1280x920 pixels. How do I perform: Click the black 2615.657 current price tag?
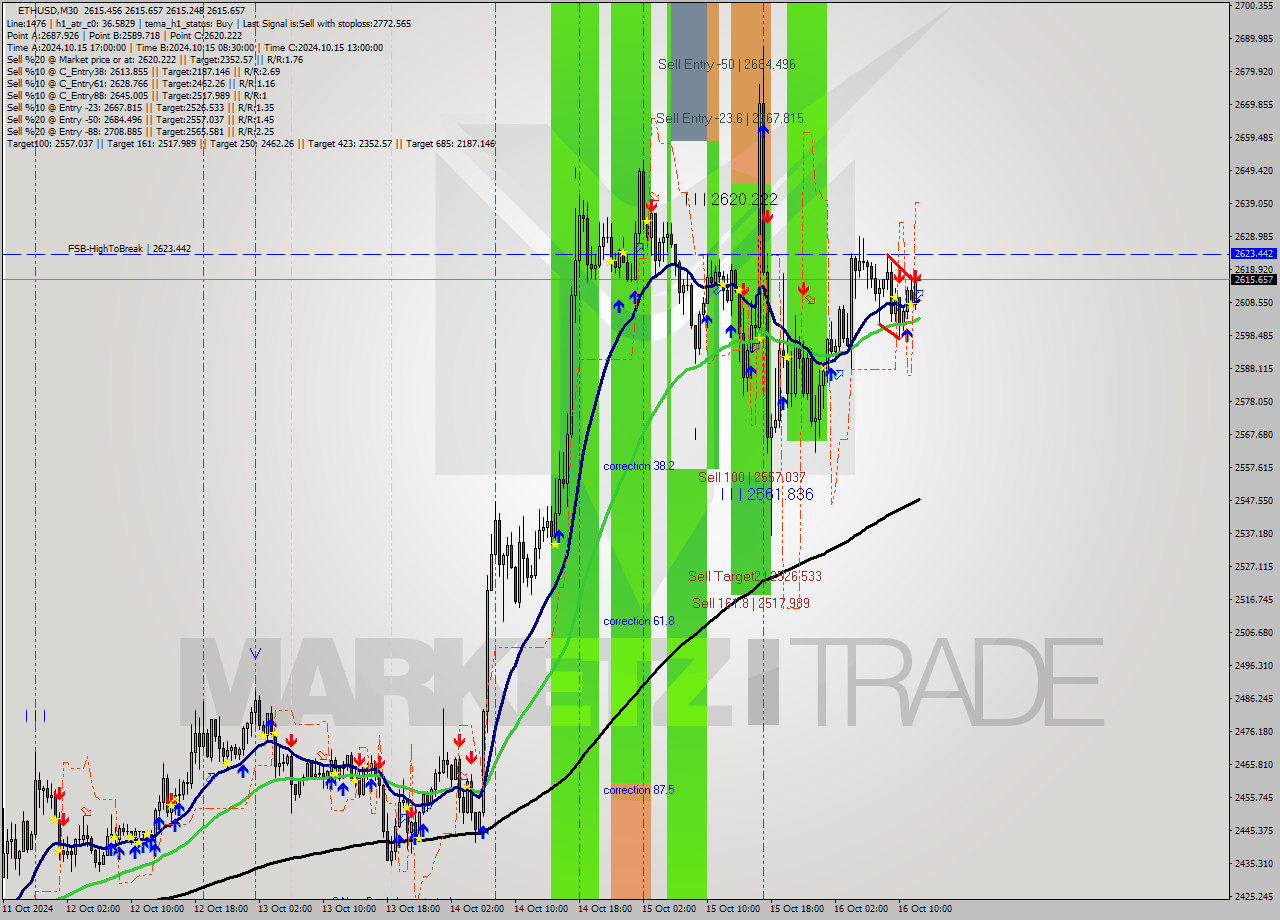click(1254, 280)
